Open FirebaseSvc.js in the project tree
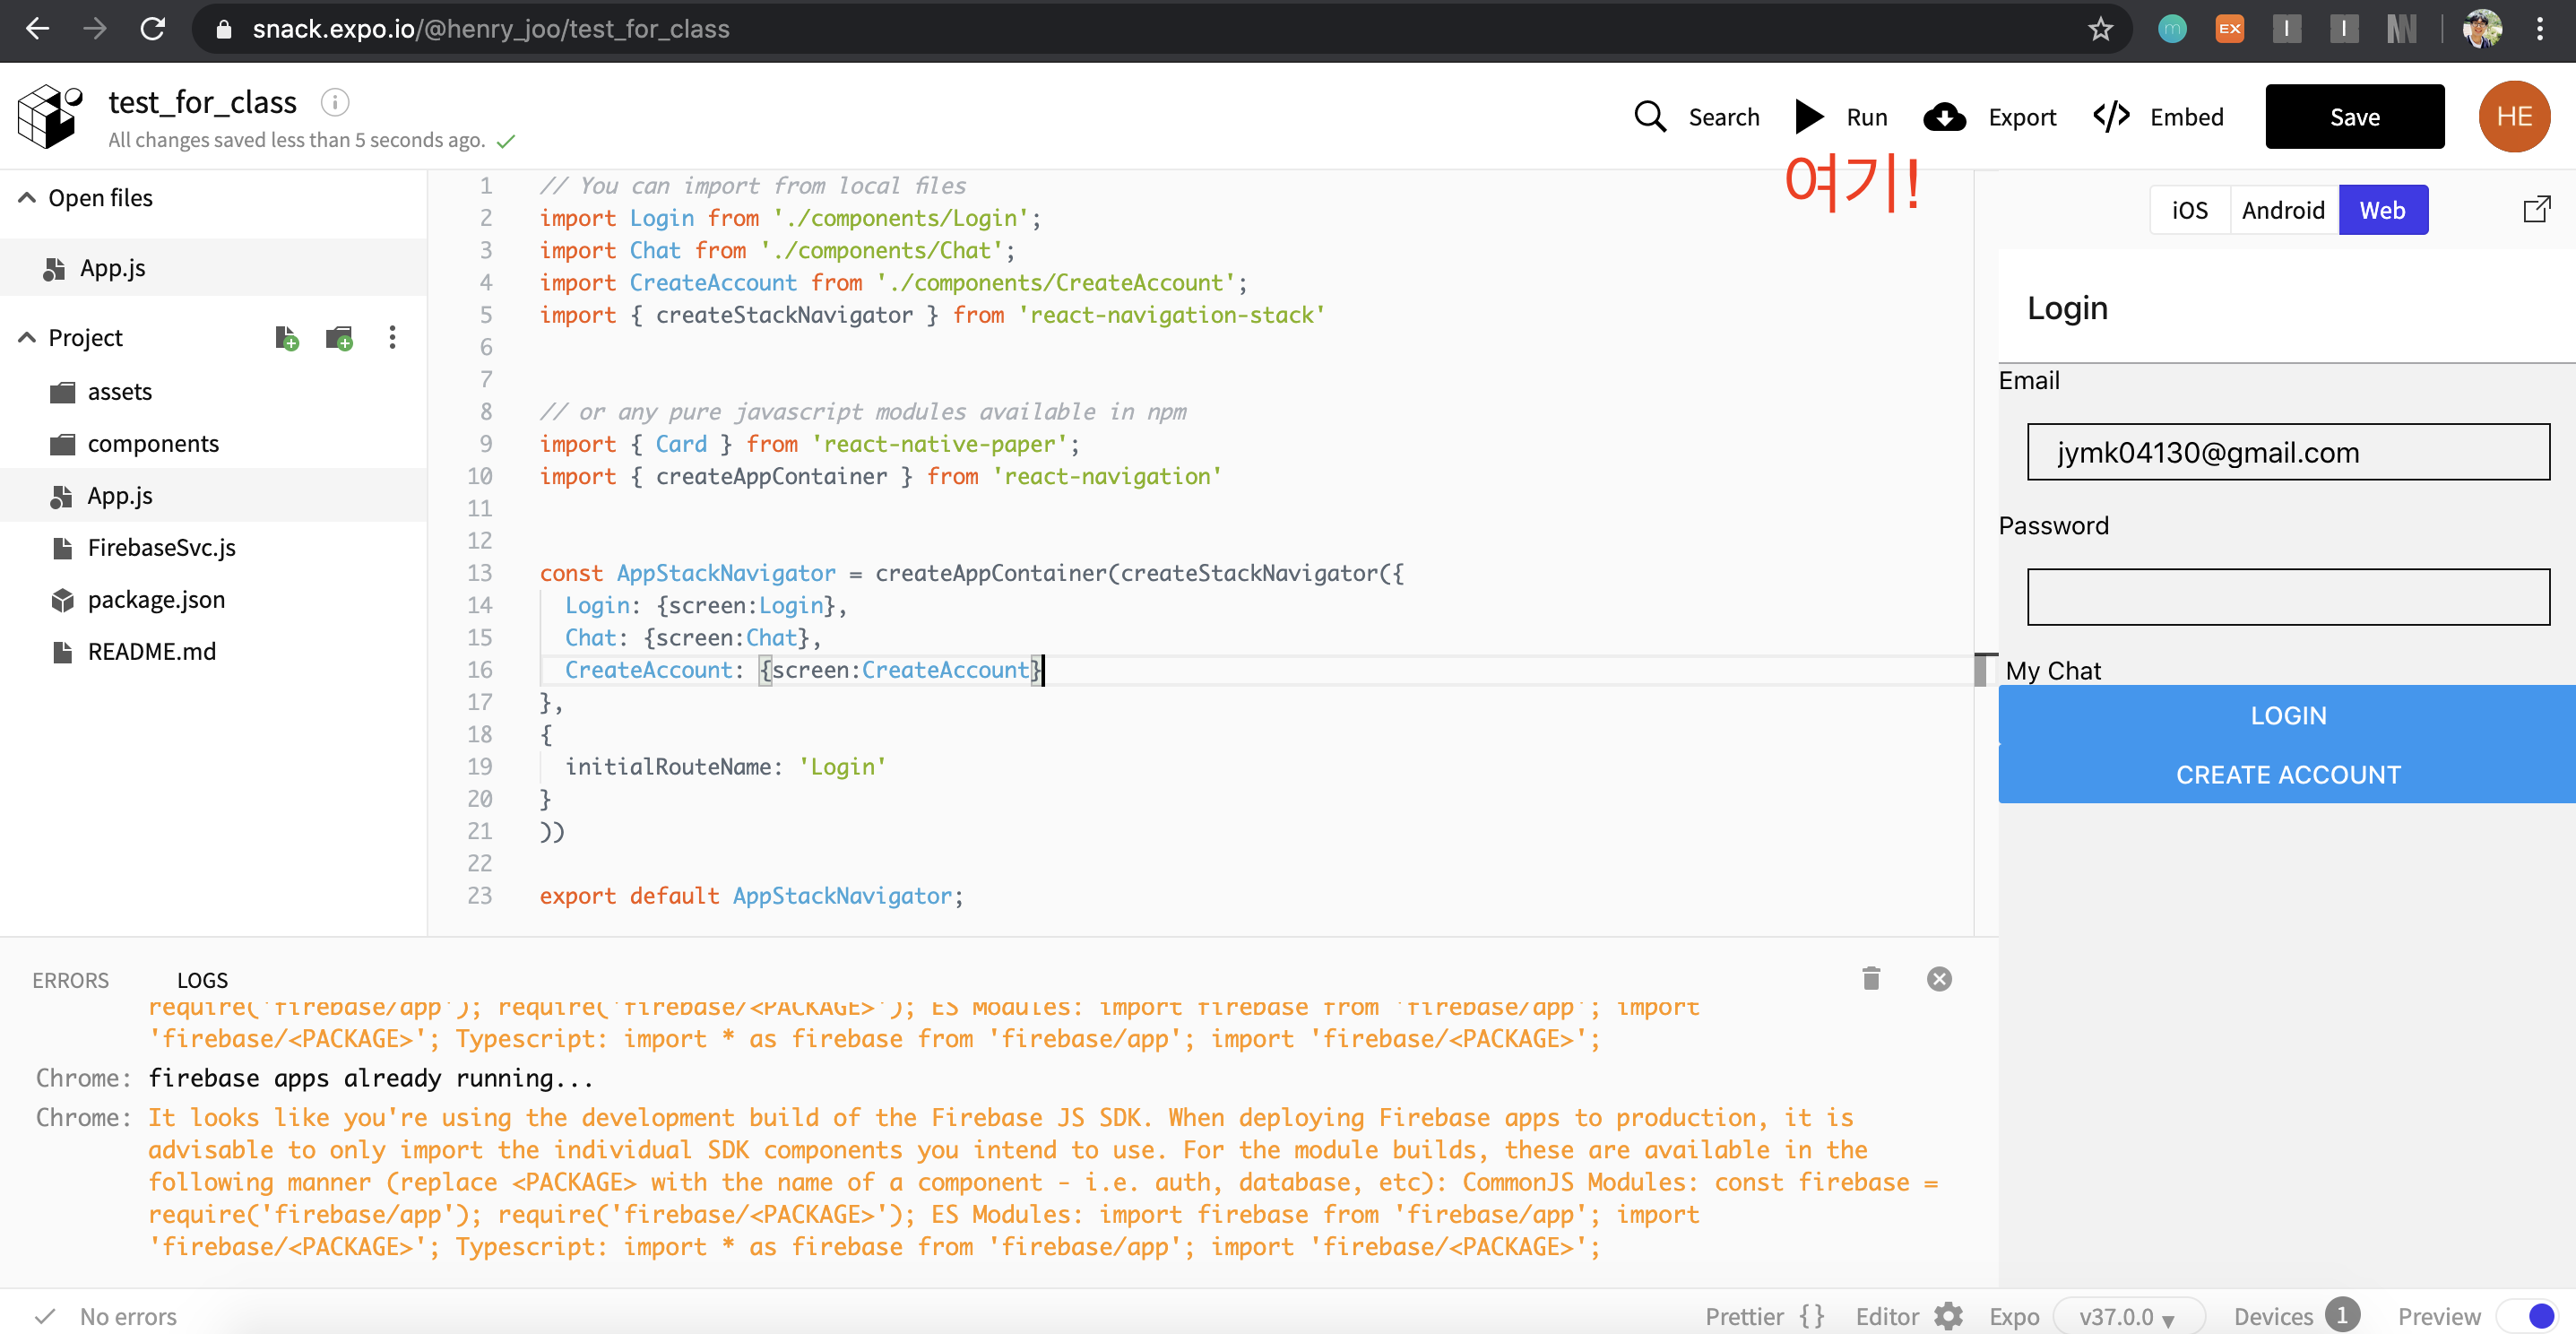 (x=161, y=548)
